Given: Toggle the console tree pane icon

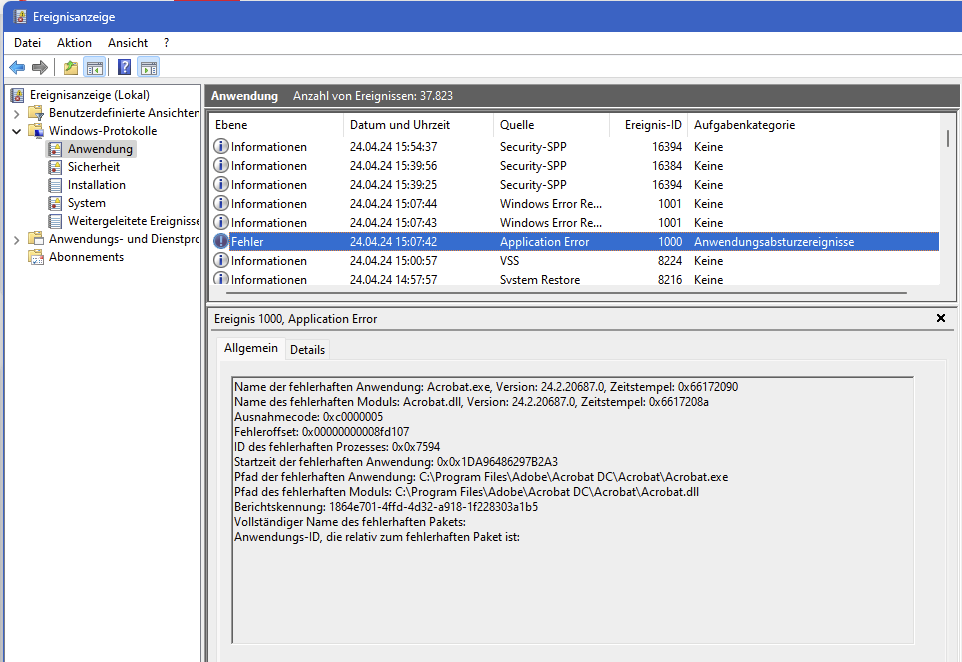Looking at the screenshot, I should [95, 68].
